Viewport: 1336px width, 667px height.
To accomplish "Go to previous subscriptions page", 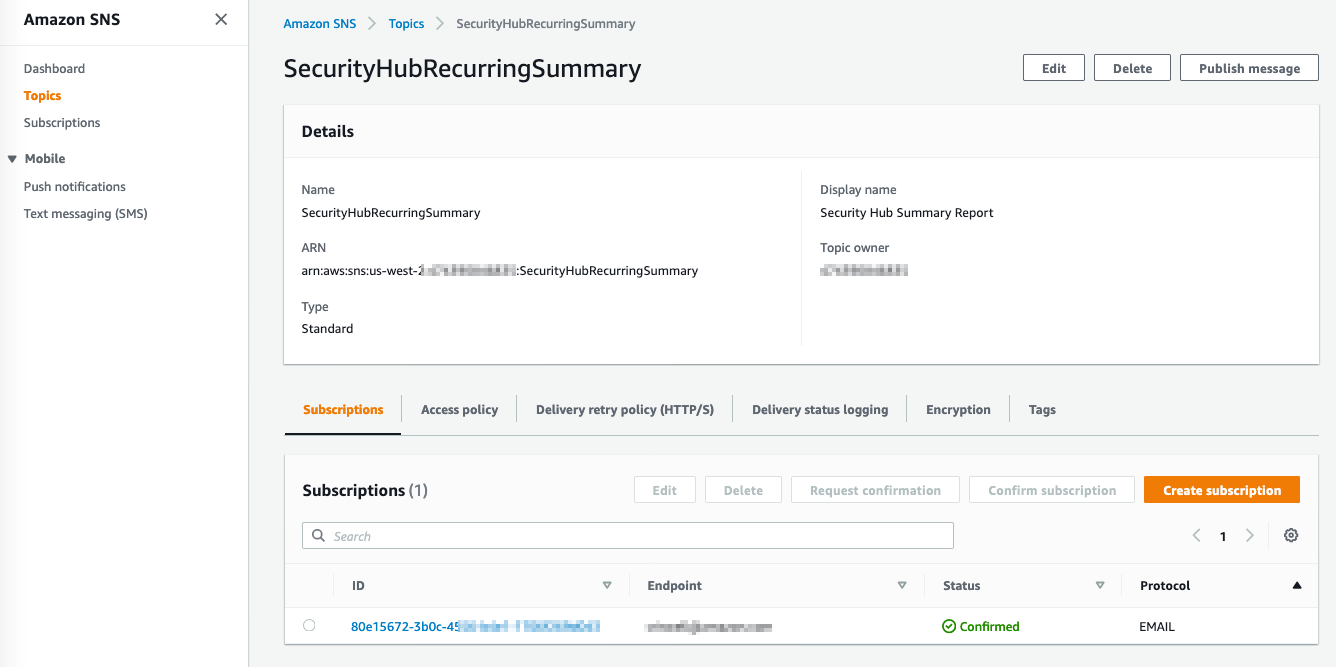I will (1196, 535).
